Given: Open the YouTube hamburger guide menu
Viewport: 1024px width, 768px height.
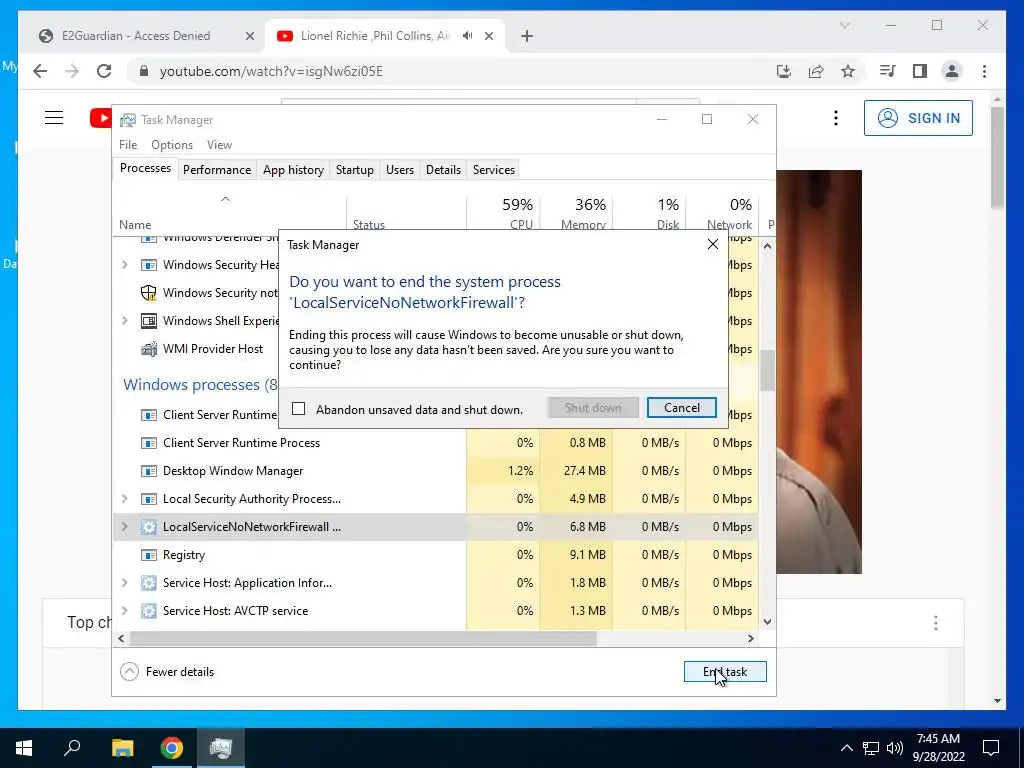Looking at the screenshot, I should pyautogui.click(x=54, y=118).
